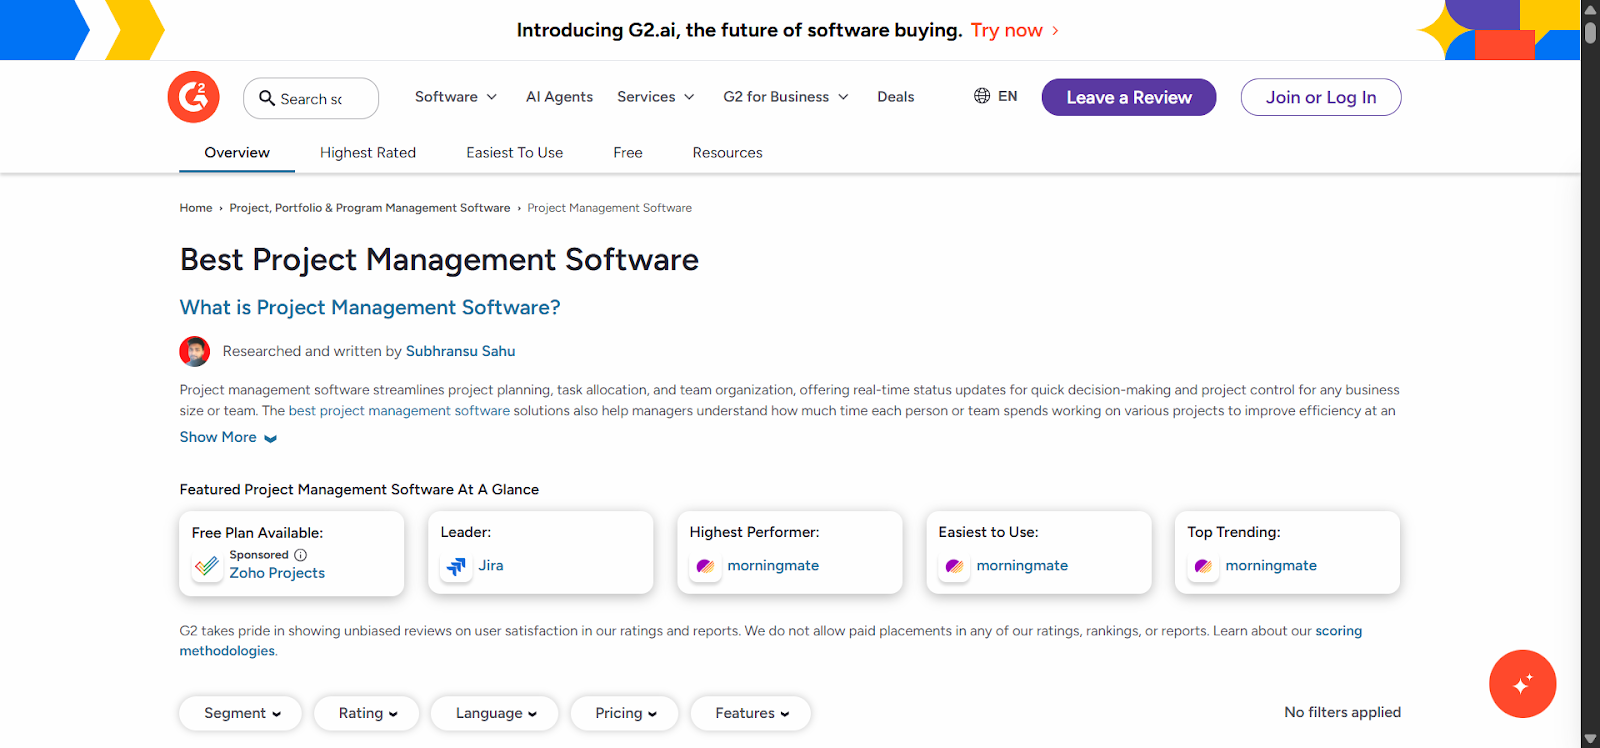Switch to the Easiest To Use tab
The height and width of the screenshot is (748, 1600).
[514, 153]
